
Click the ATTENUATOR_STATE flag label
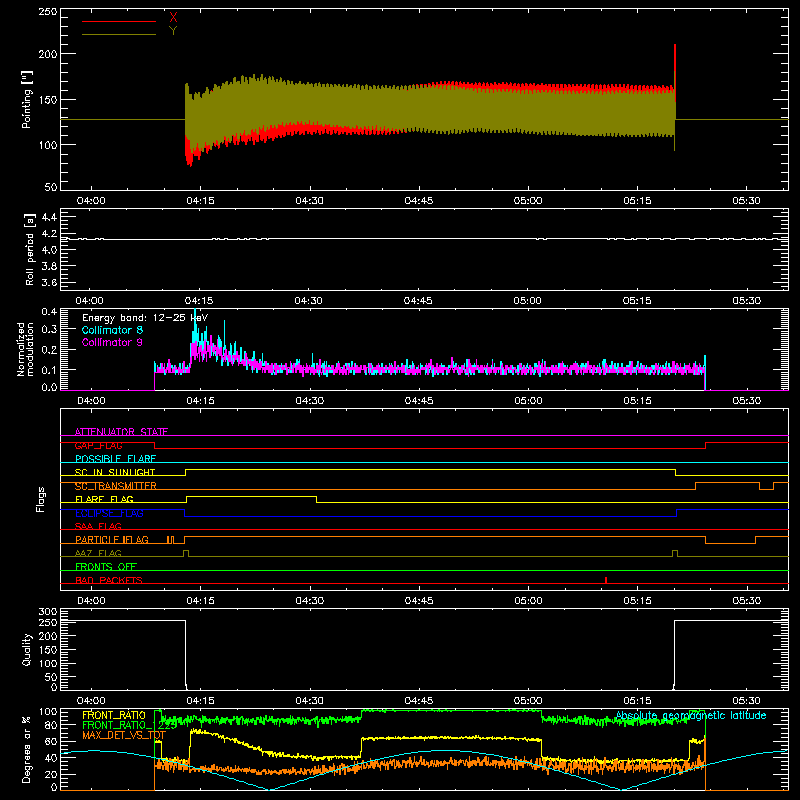coord(121,432)
